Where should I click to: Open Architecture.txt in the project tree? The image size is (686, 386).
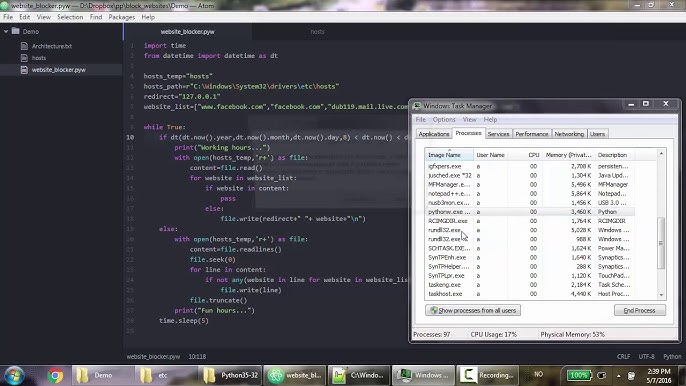pos(51,46)
